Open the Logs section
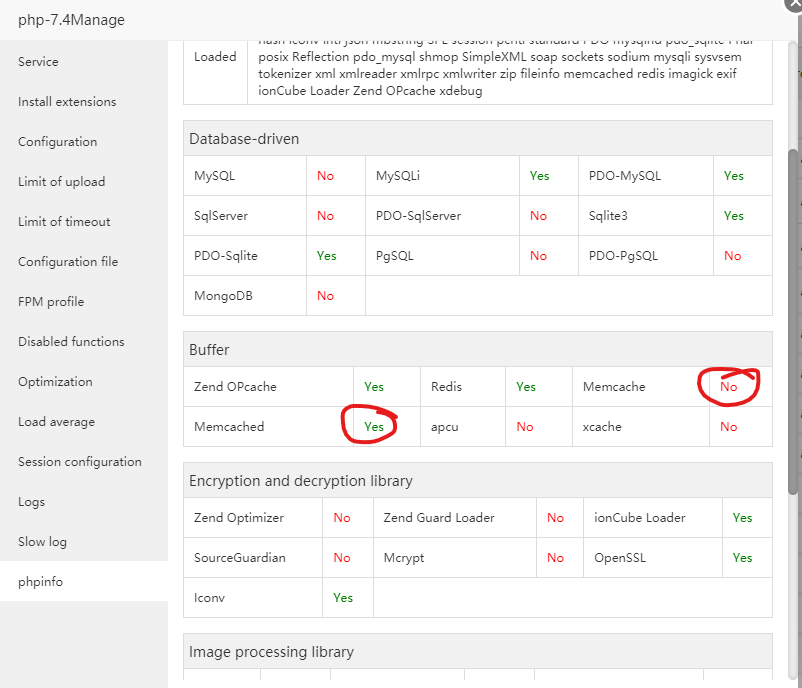Screen dimensions: 802x688 pyautogui.click(x=32, y=502)
